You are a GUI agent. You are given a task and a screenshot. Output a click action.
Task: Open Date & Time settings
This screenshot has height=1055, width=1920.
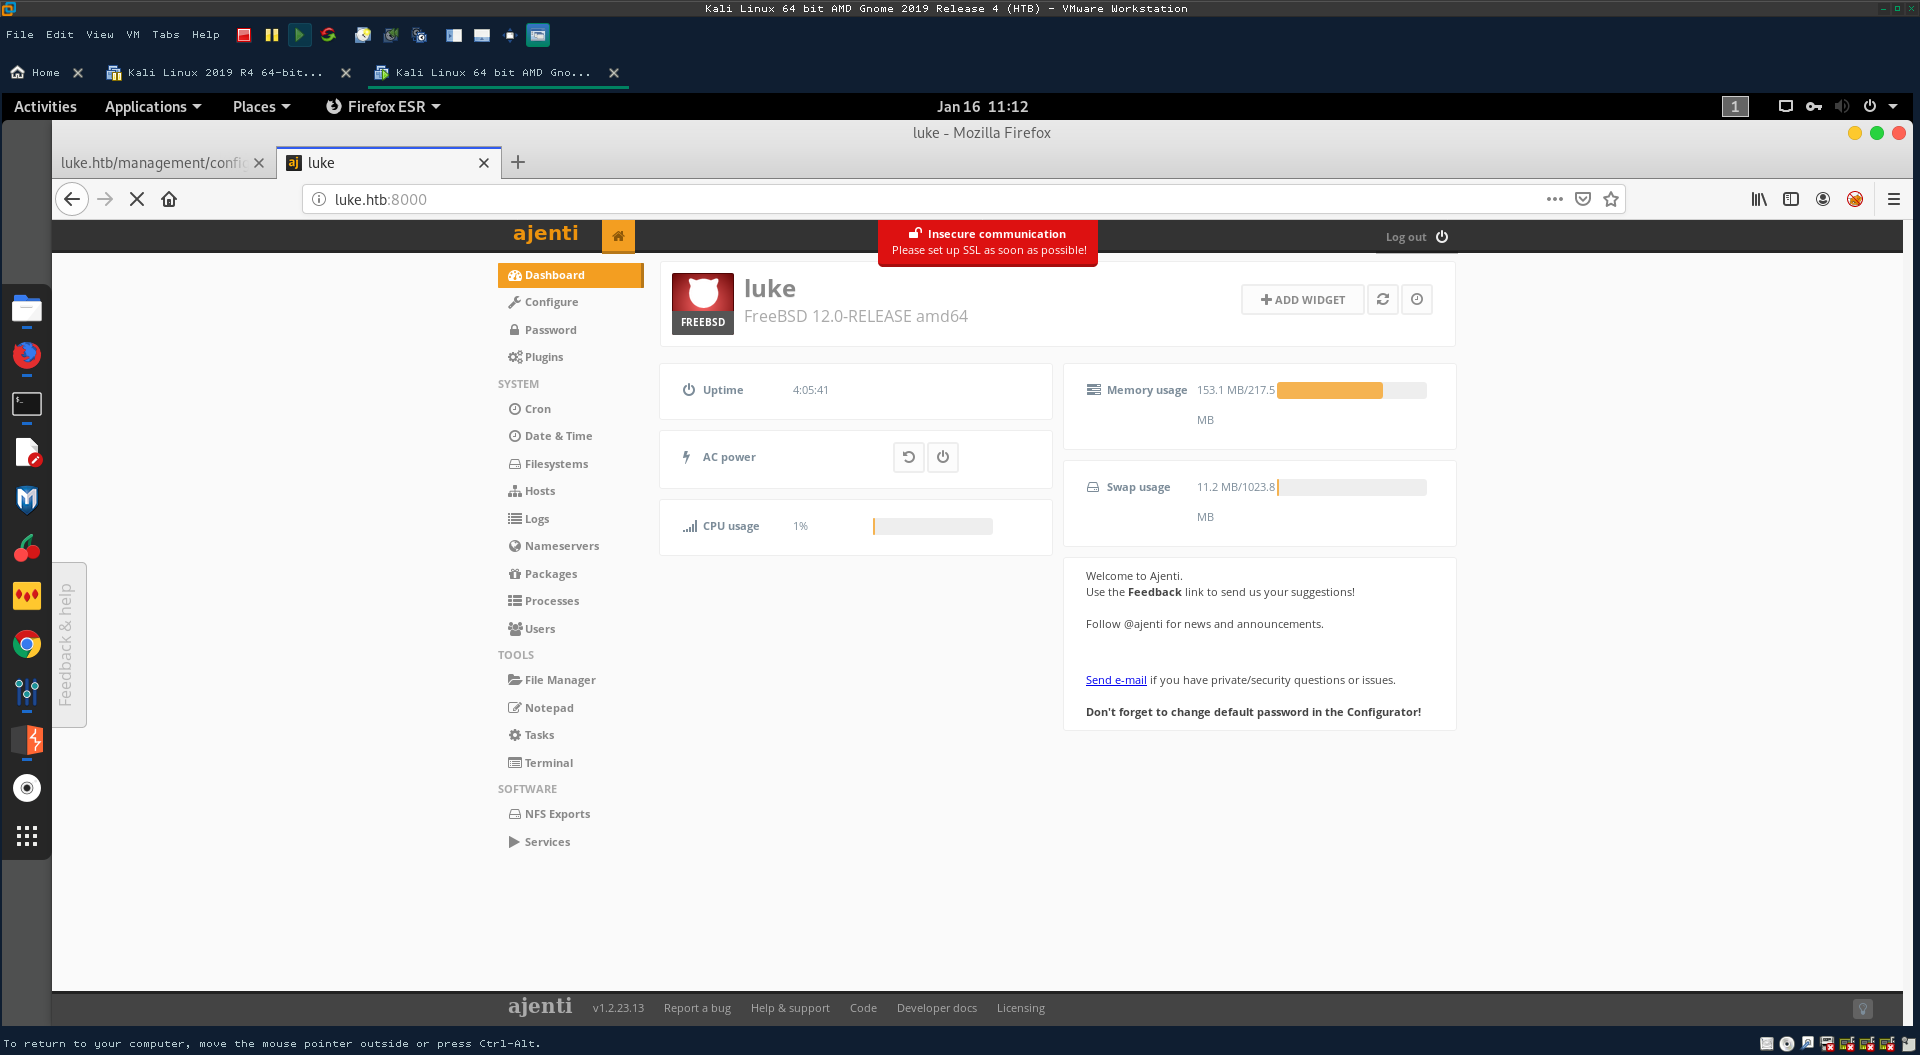pyautogui.click(x=550, y=436)
